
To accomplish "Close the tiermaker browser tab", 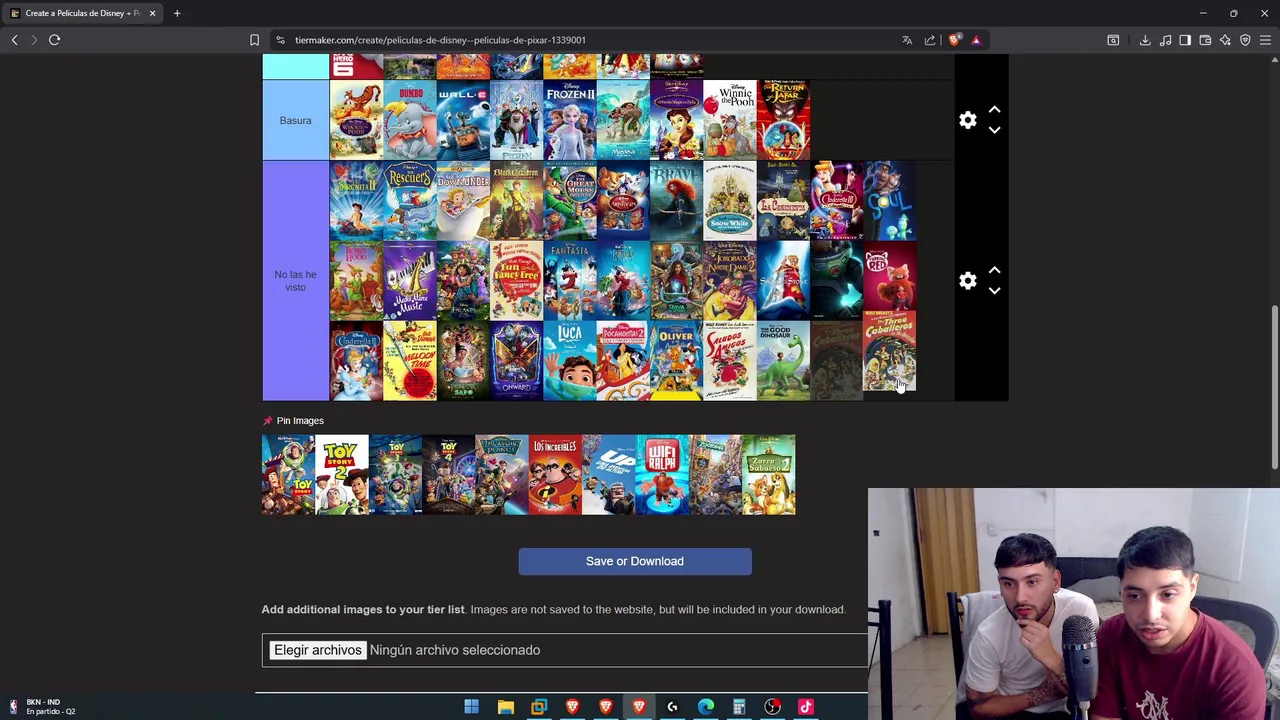I will pyautogui.click(x=152, y=13).
